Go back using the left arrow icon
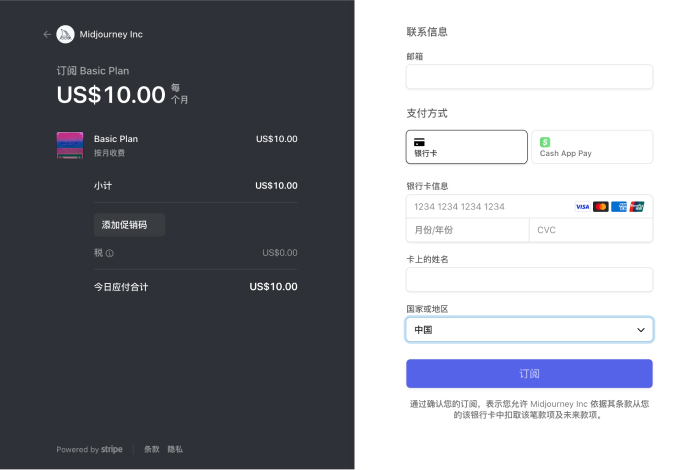The height and width of the screenshot is (470, 700). pyautogui.click(x=47, y=34)
